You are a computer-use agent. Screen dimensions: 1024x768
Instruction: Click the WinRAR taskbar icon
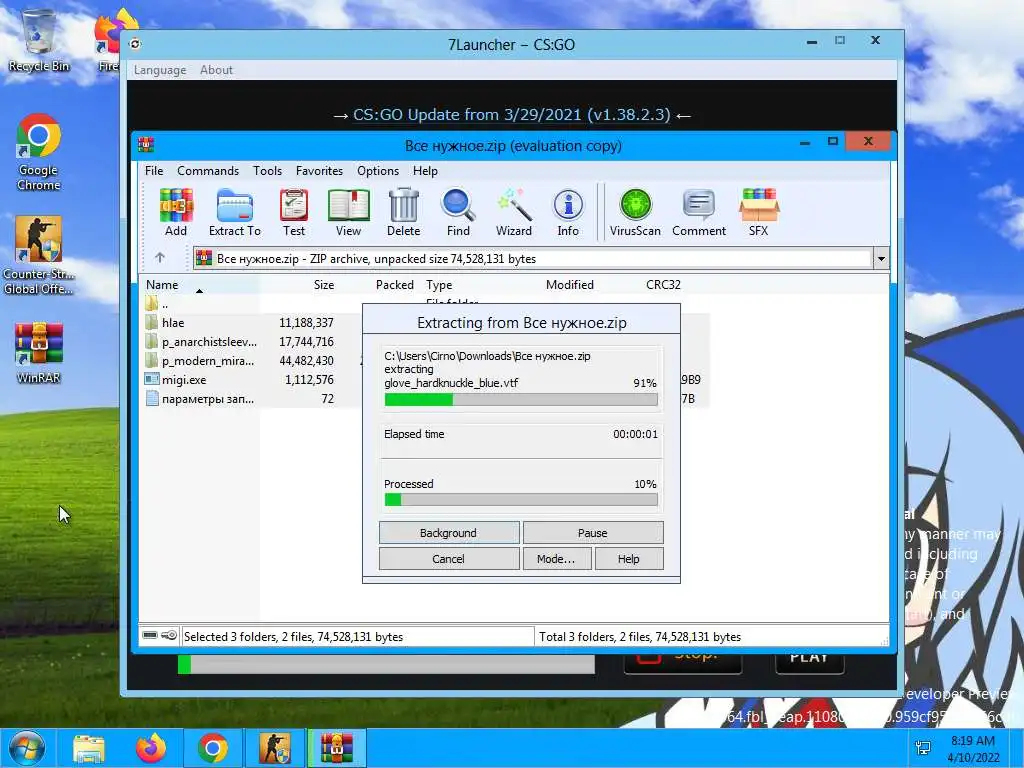click(x=336, y=748)
